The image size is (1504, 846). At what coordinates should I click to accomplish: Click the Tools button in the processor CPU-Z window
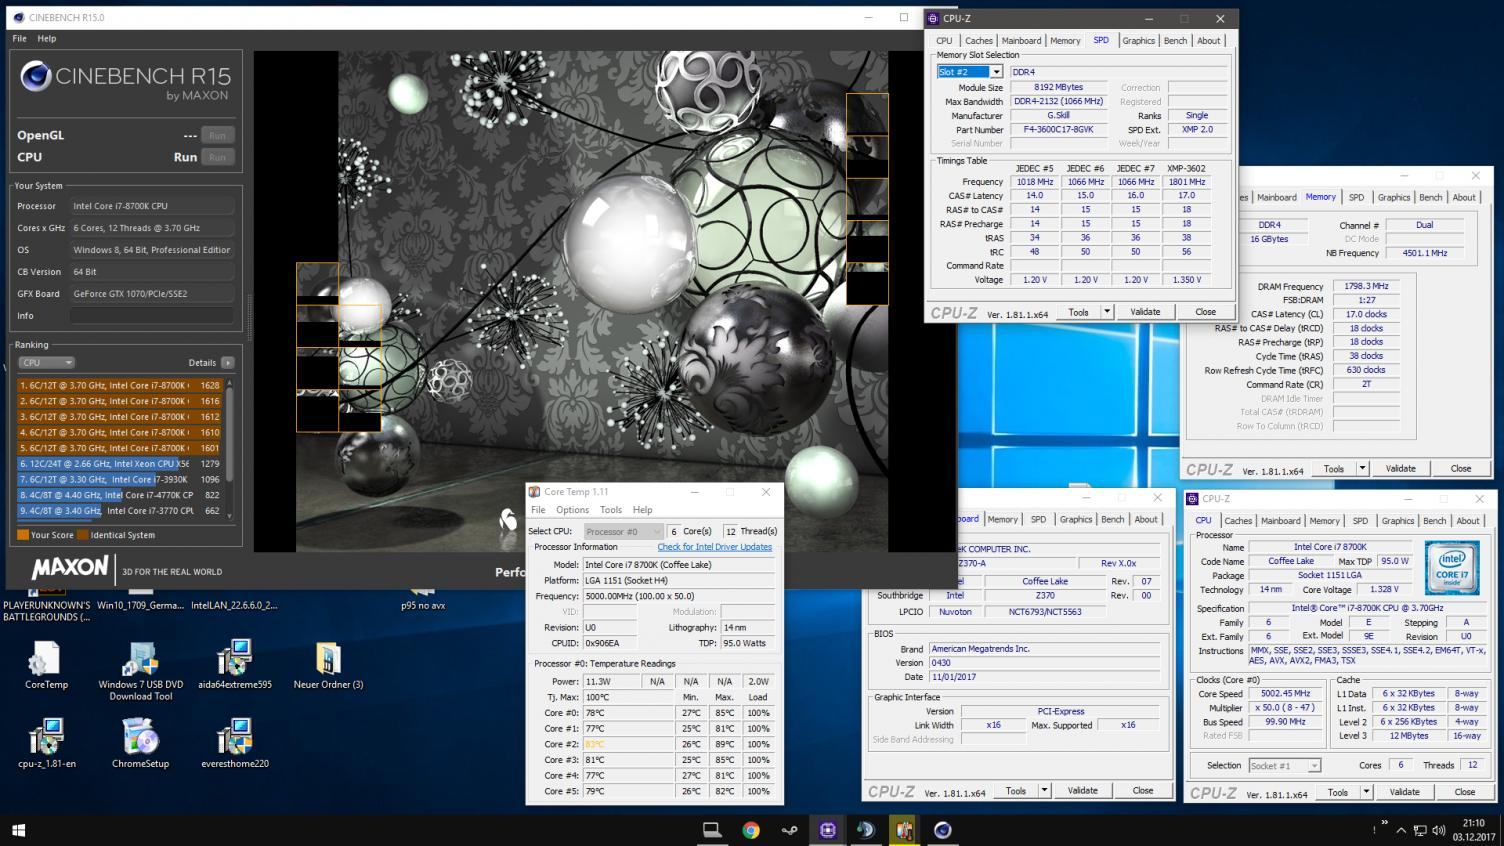(x=1337, y=792)
